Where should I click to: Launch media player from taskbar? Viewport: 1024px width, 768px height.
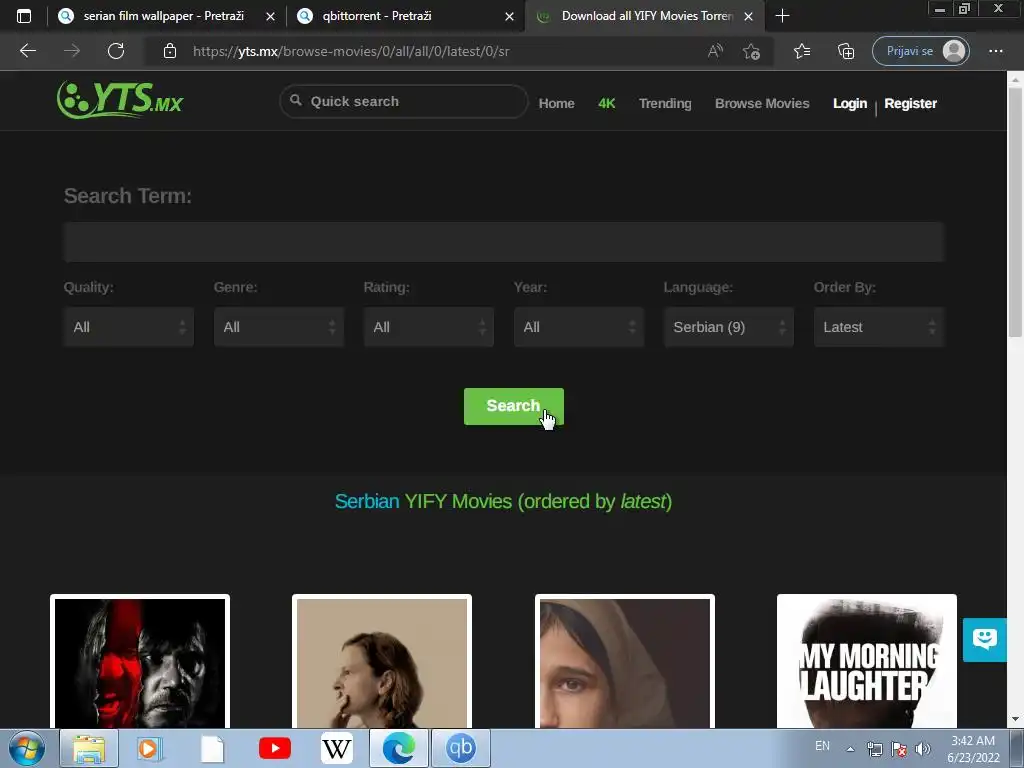[149, 748]
